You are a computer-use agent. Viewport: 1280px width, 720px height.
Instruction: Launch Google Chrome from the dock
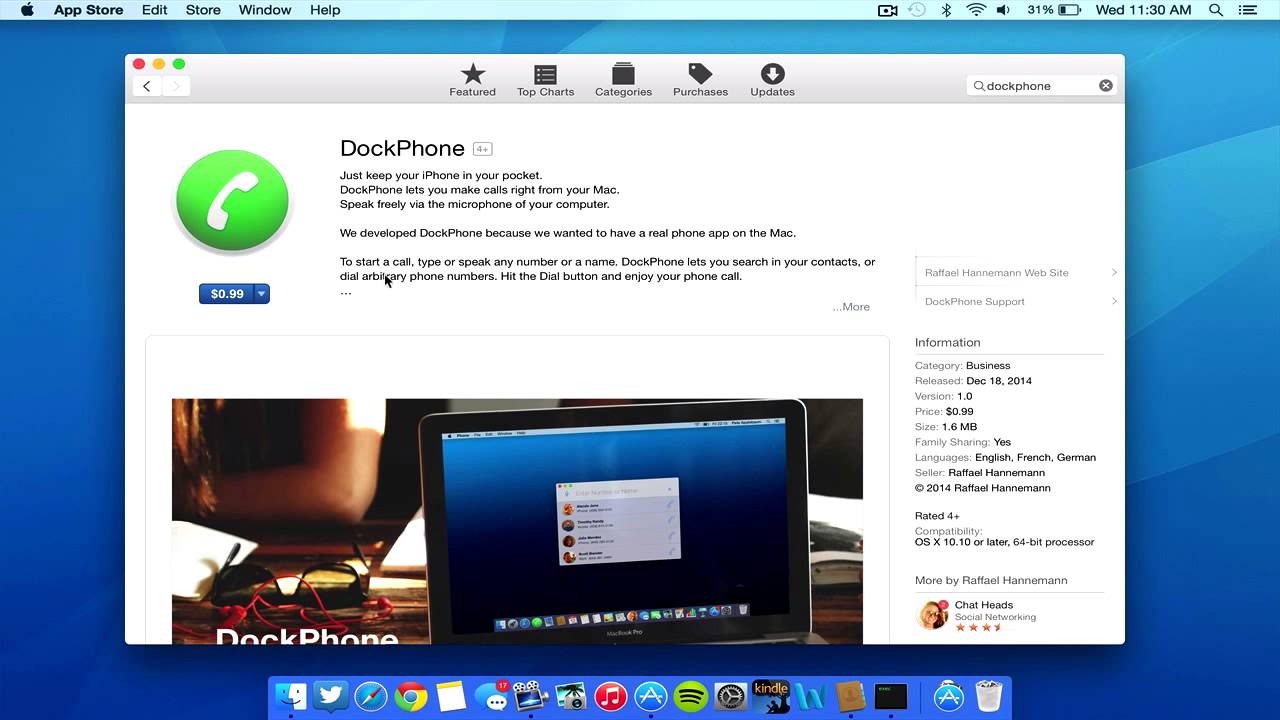click(411, 696)
